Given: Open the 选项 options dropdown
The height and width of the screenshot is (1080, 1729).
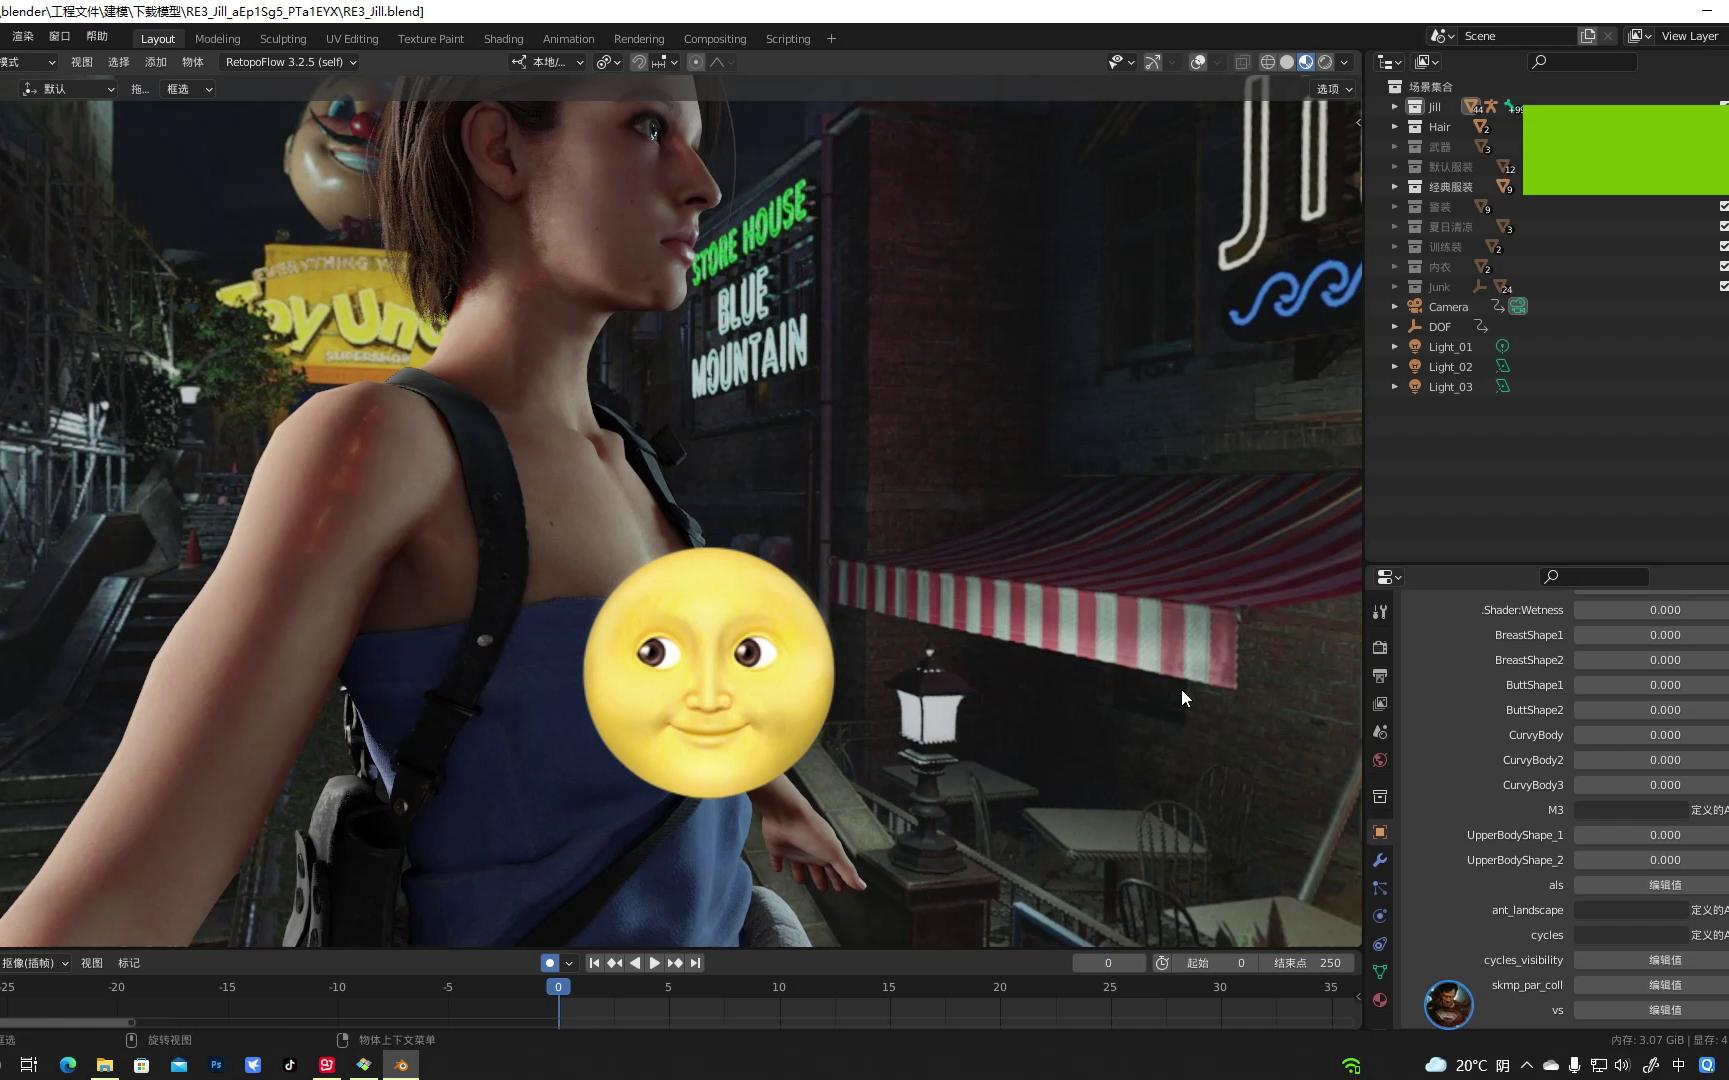Looking at the screenshot, I should coord(1334,89).
